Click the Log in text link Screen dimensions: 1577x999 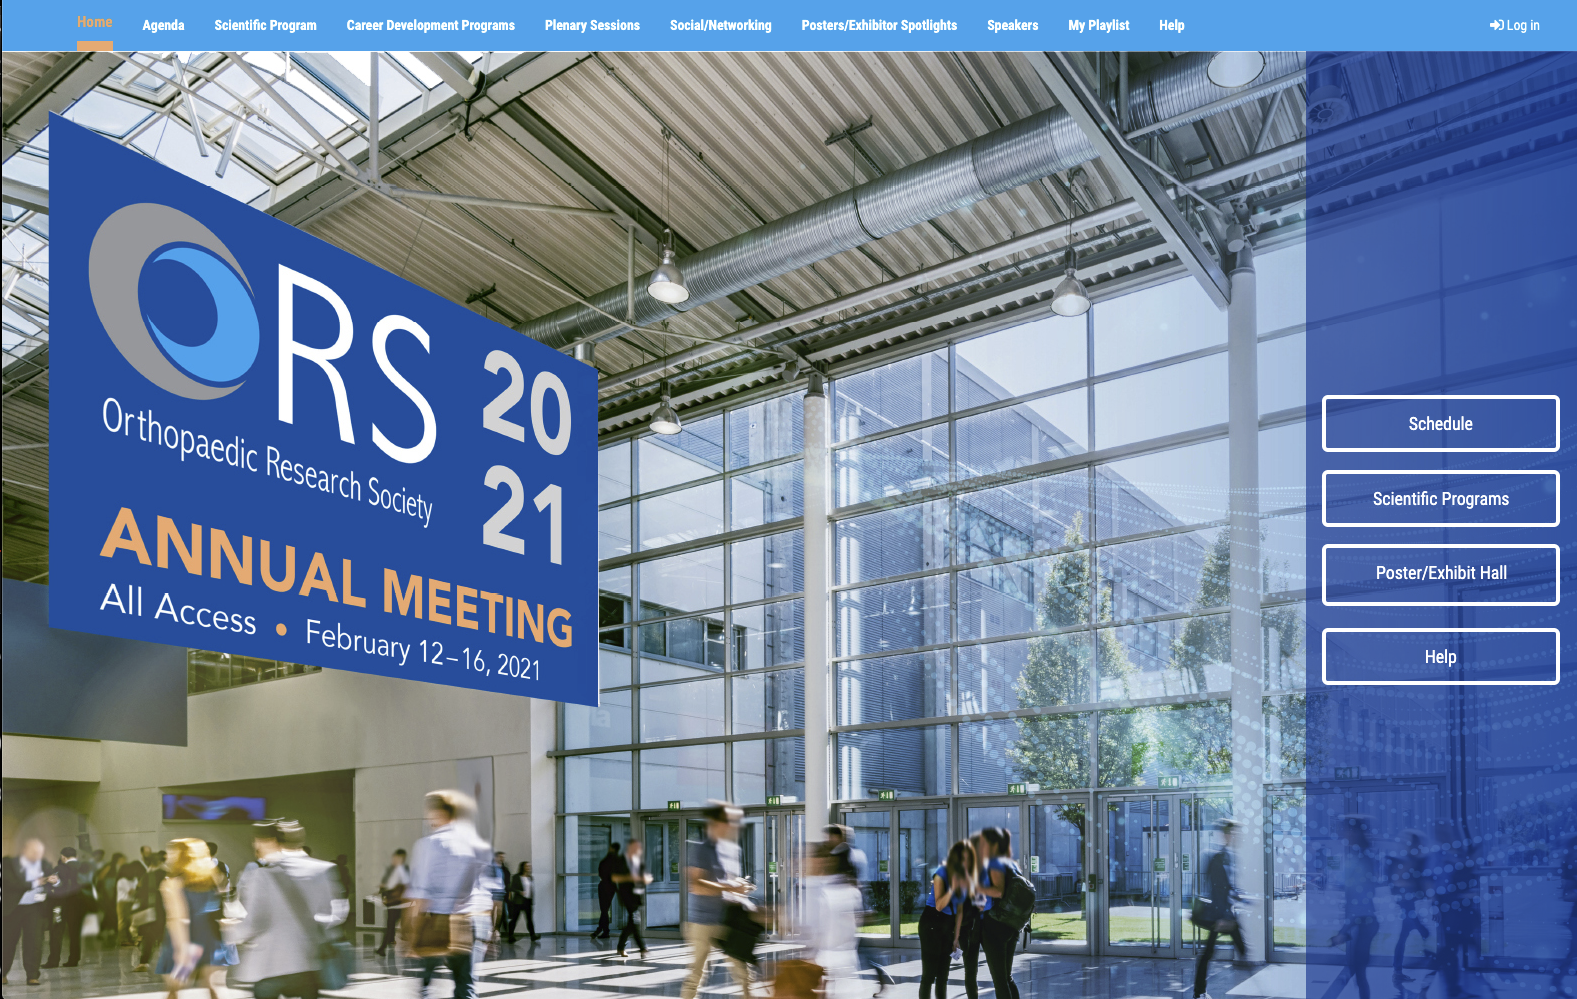1522,26
